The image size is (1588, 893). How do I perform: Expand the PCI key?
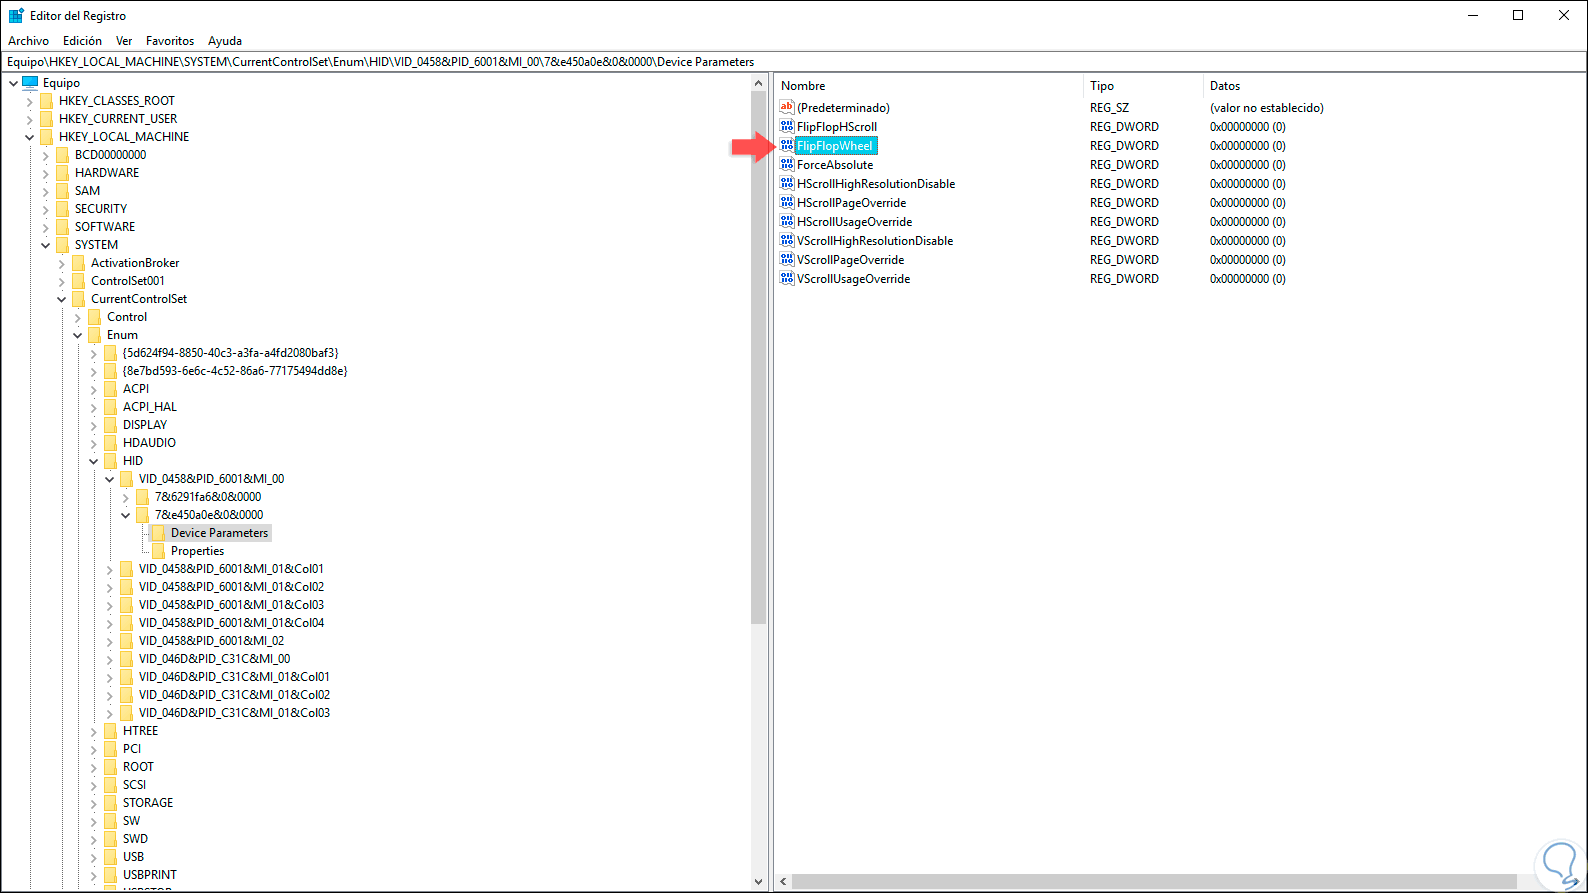(93, 749)
